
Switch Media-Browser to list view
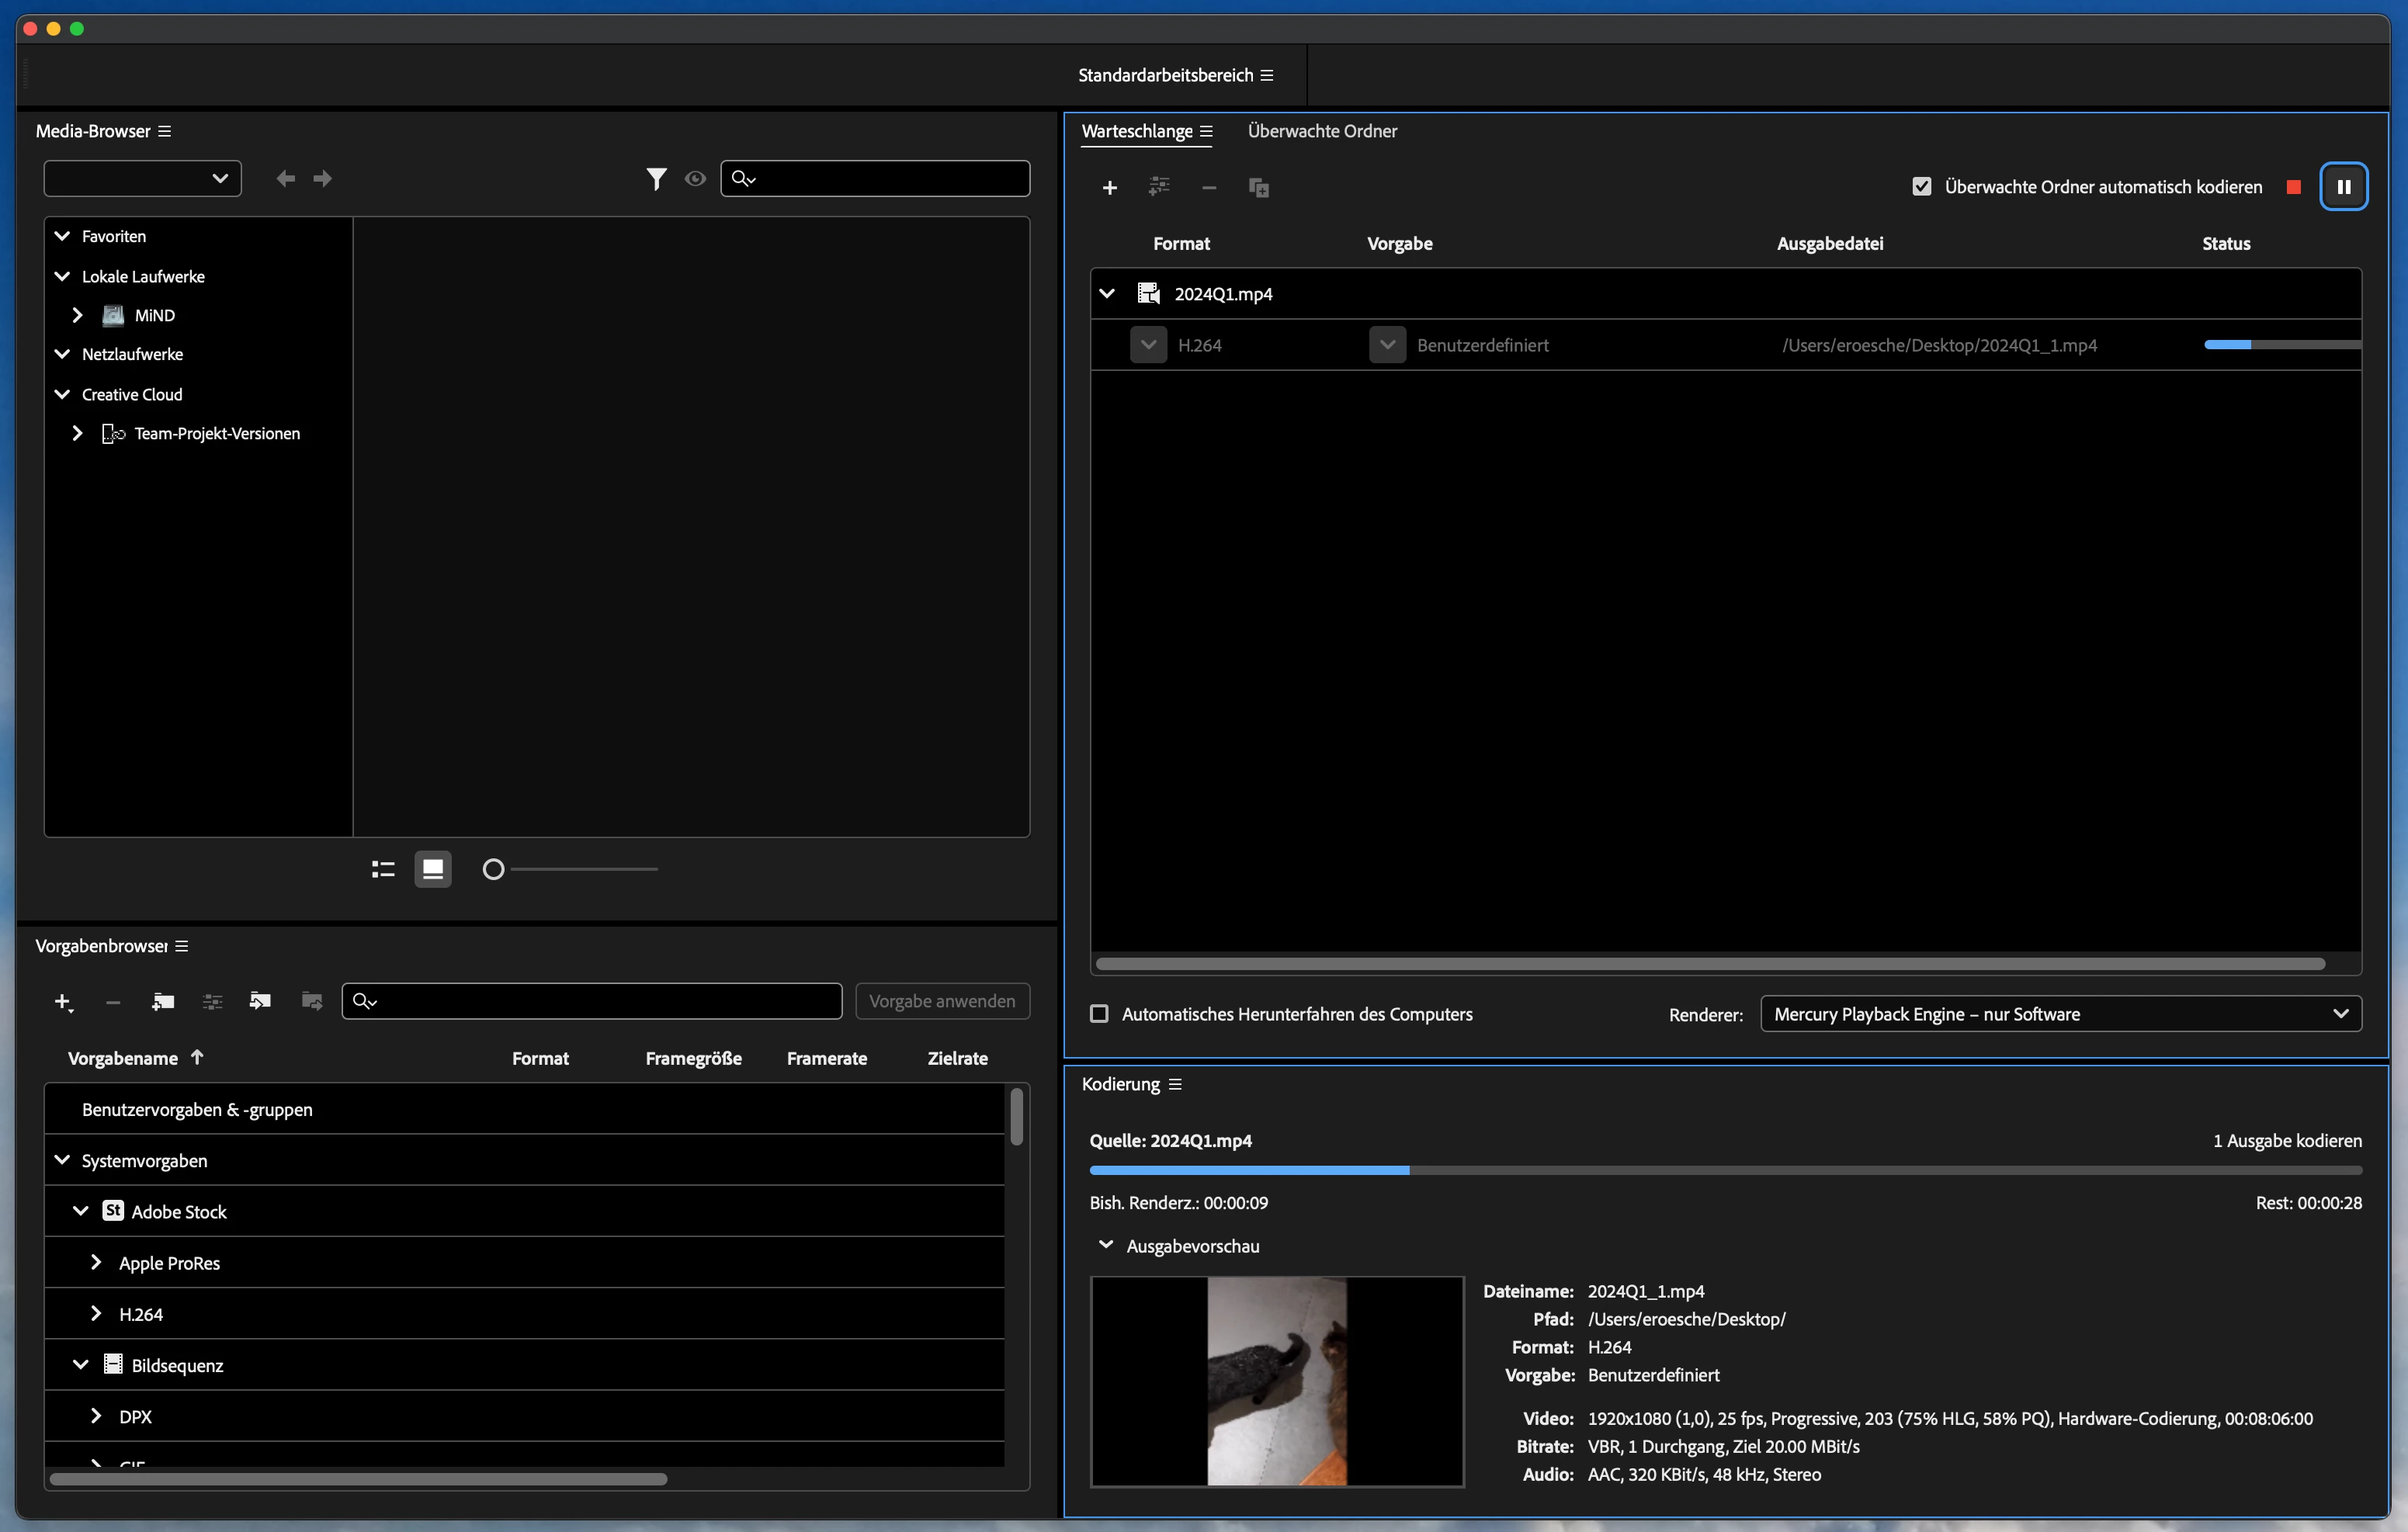tap(383, 869)
